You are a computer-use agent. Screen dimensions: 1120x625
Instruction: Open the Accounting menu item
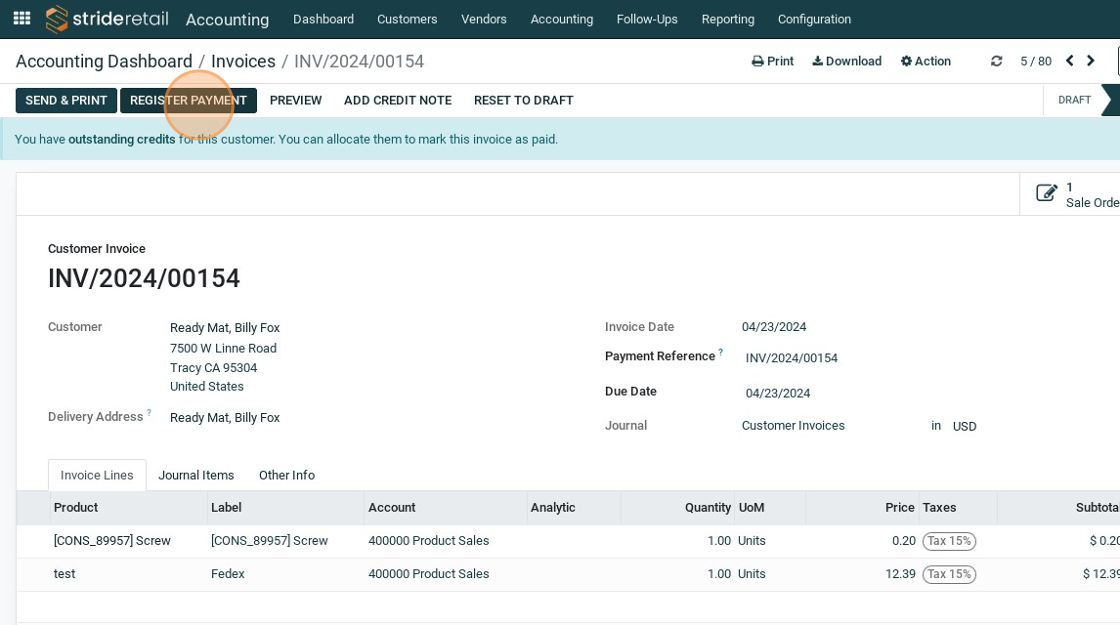pos(561,19)
